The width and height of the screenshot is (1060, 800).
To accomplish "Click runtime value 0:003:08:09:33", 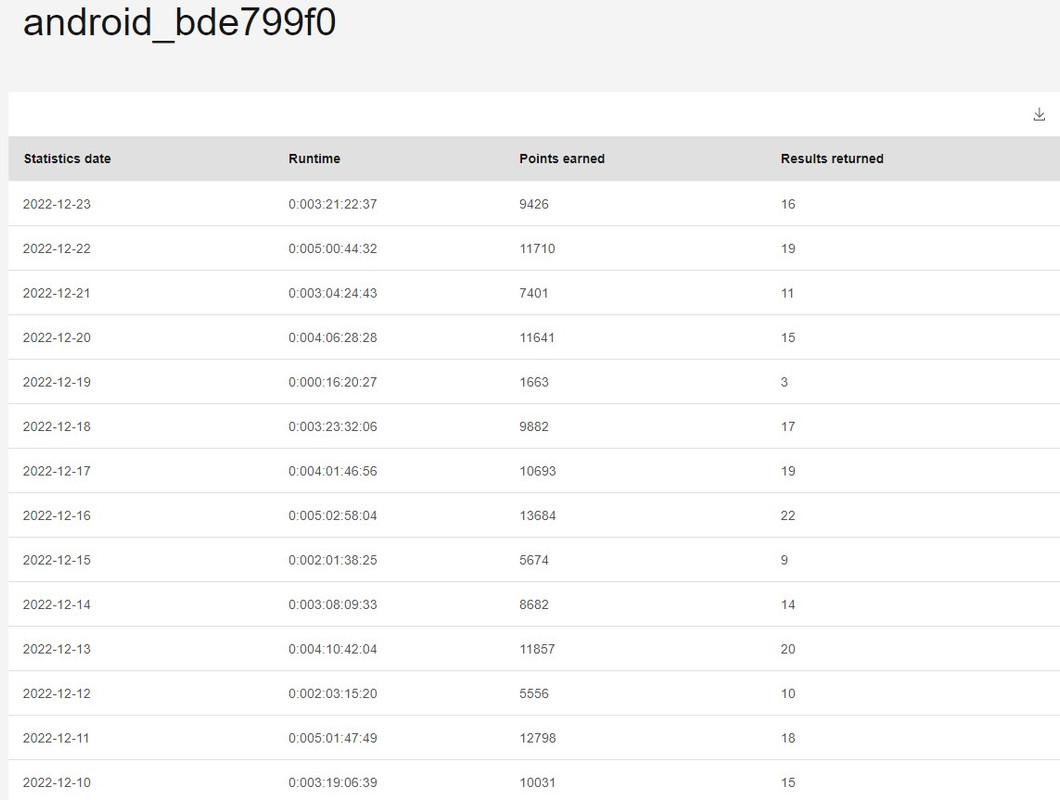I will click(333, 605).
